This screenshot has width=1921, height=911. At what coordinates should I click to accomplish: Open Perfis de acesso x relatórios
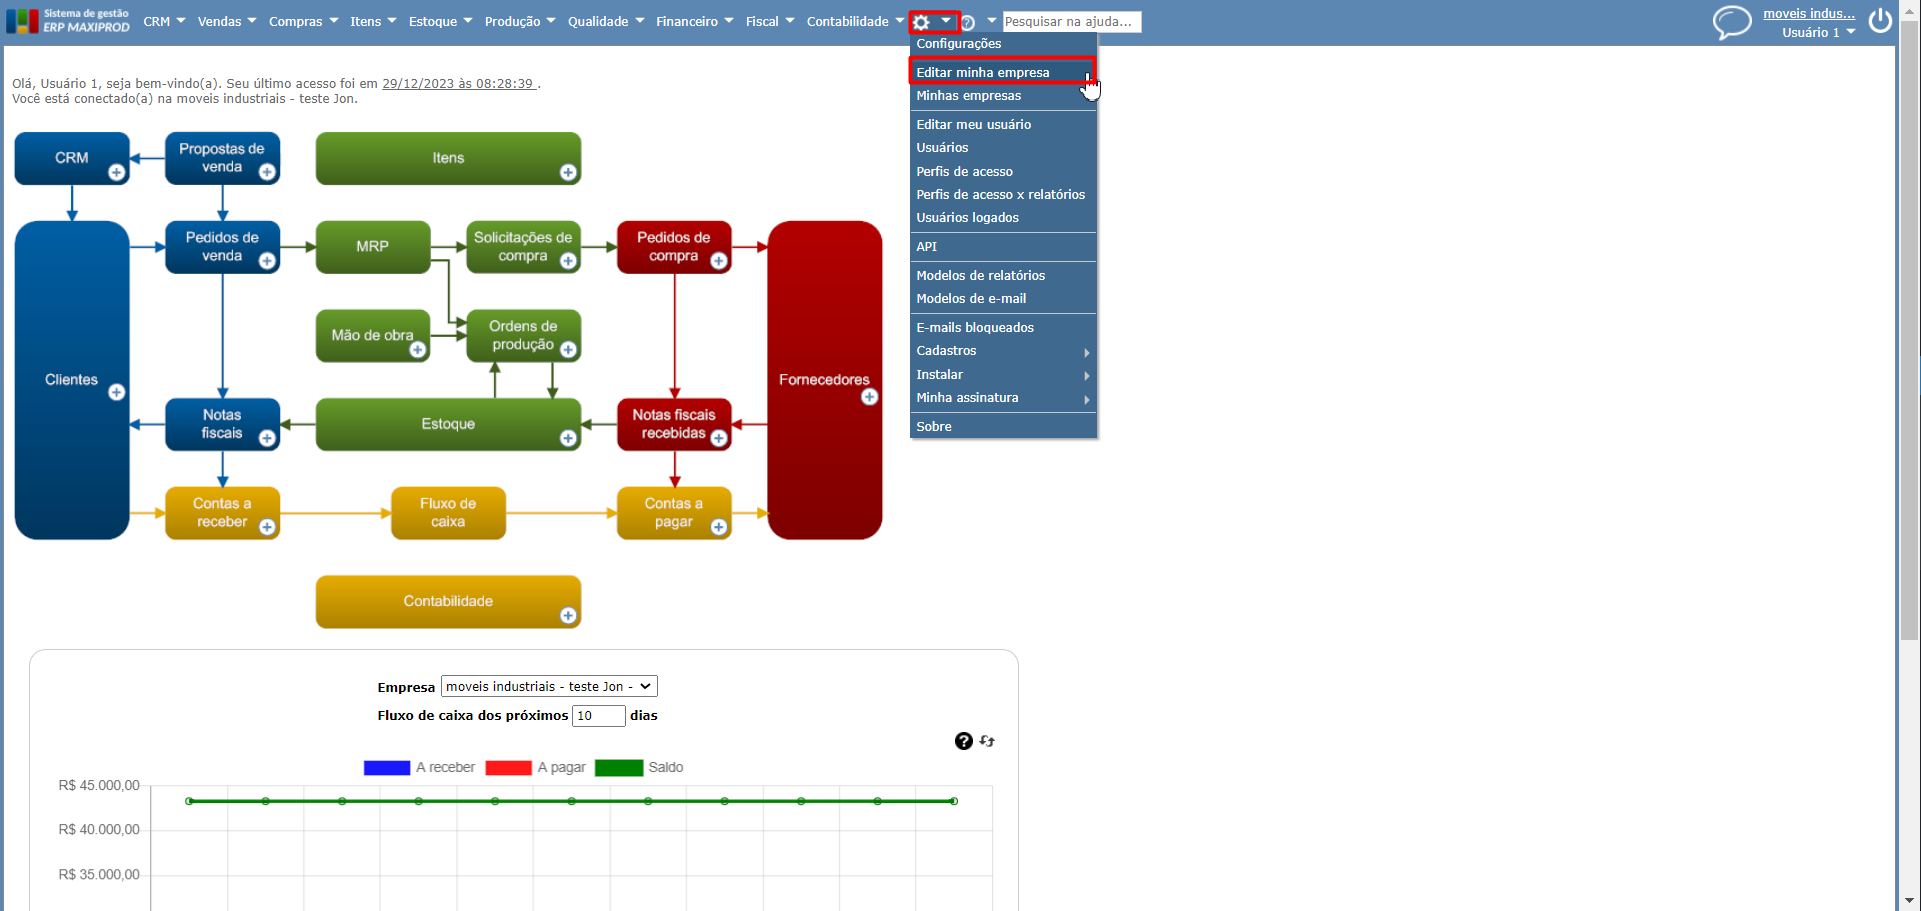pos(1003,195)
